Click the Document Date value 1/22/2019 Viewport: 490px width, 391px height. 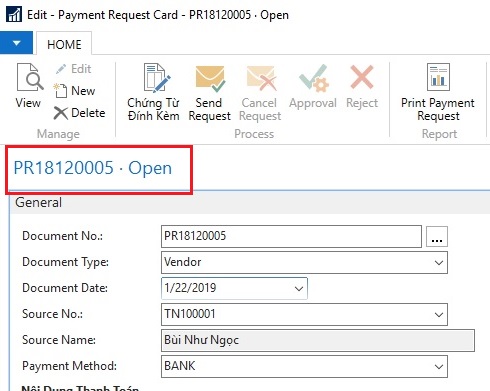click(x=190, y=288)
